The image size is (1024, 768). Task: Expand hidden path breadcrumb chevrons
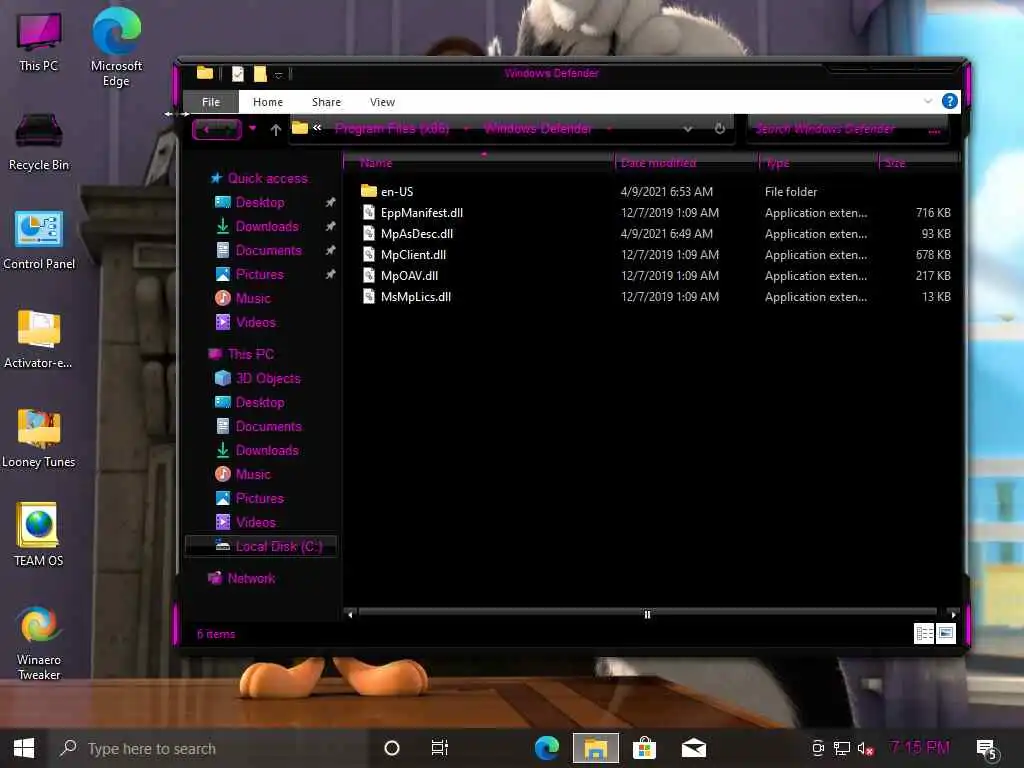coord(317,128)
